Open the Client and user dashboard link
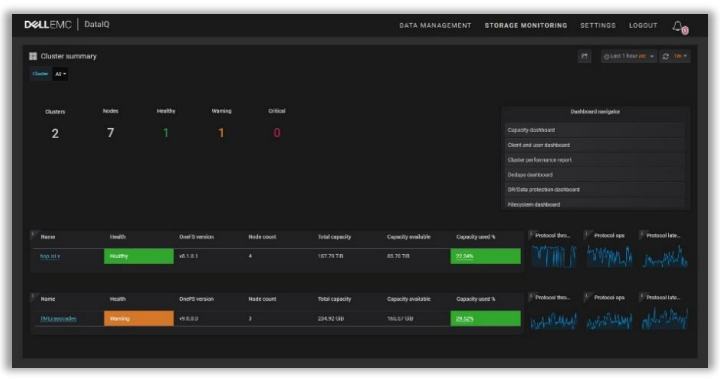 [595, 145]
